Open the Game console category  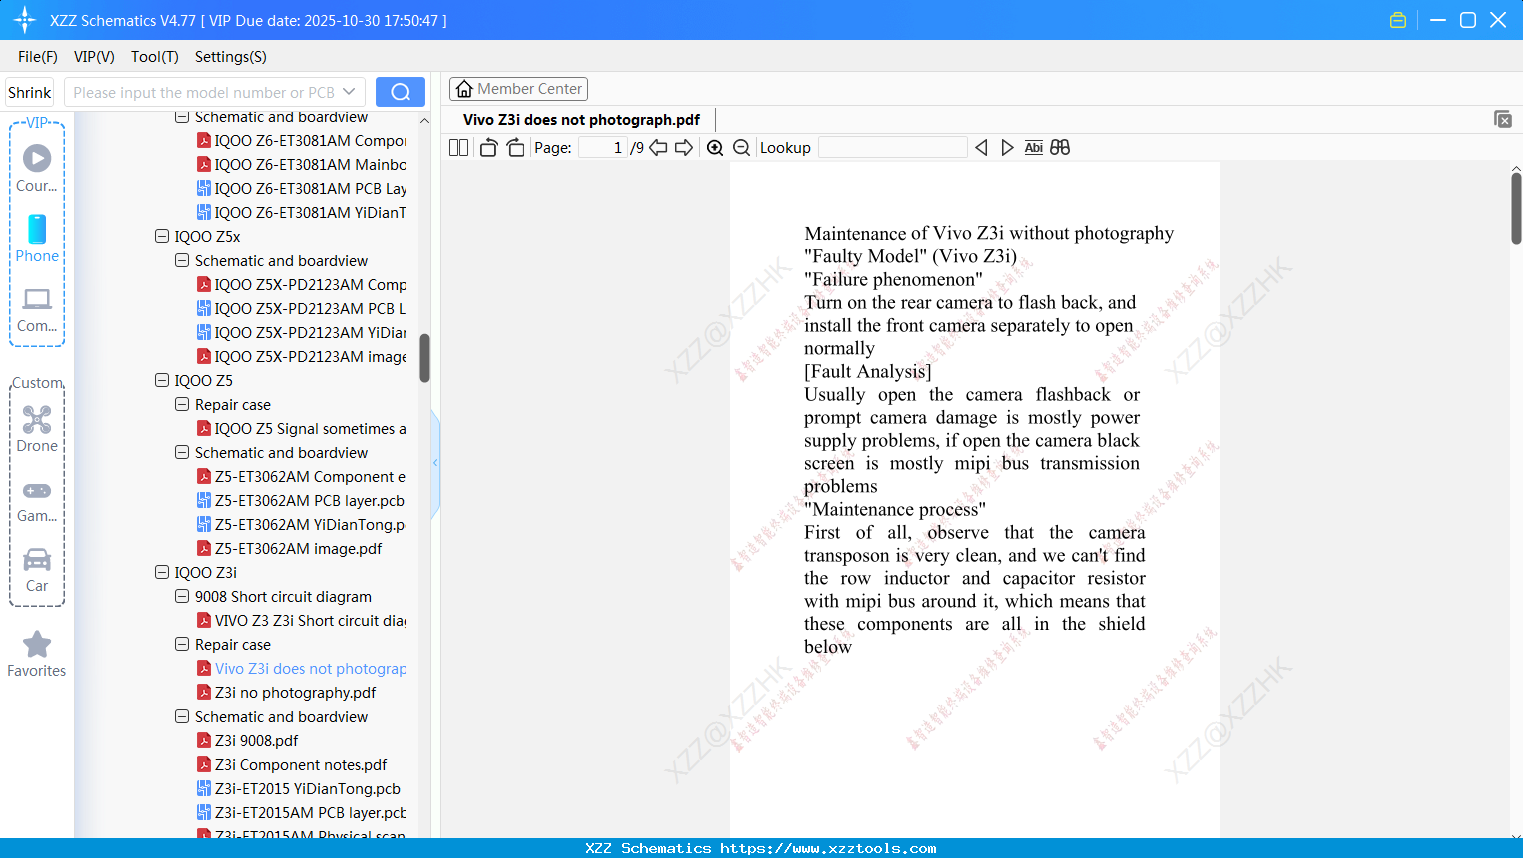pos(37,501)
